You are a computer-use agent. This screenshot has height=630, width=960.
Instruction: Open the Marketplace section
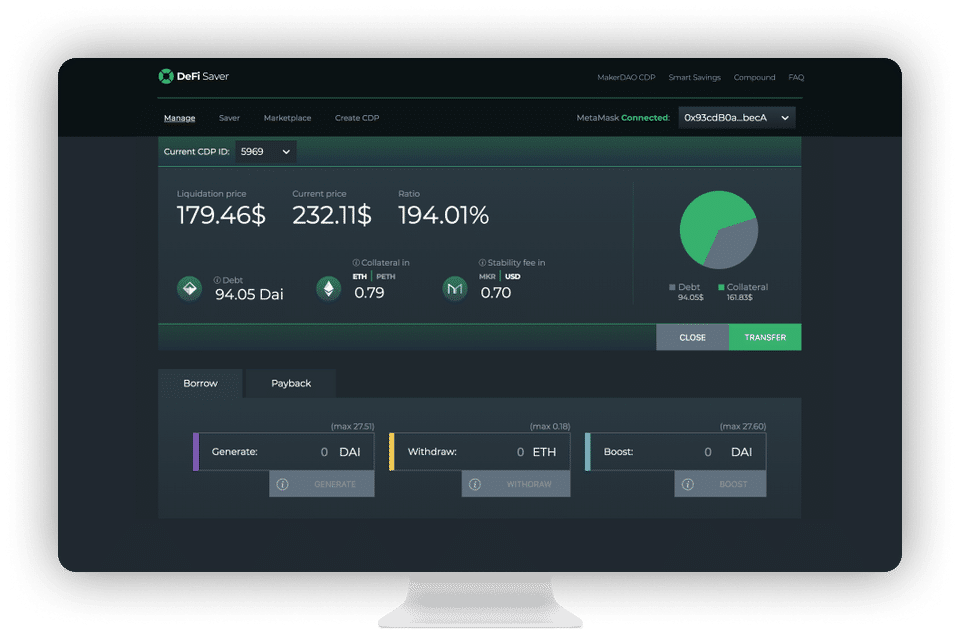point(287,118)
